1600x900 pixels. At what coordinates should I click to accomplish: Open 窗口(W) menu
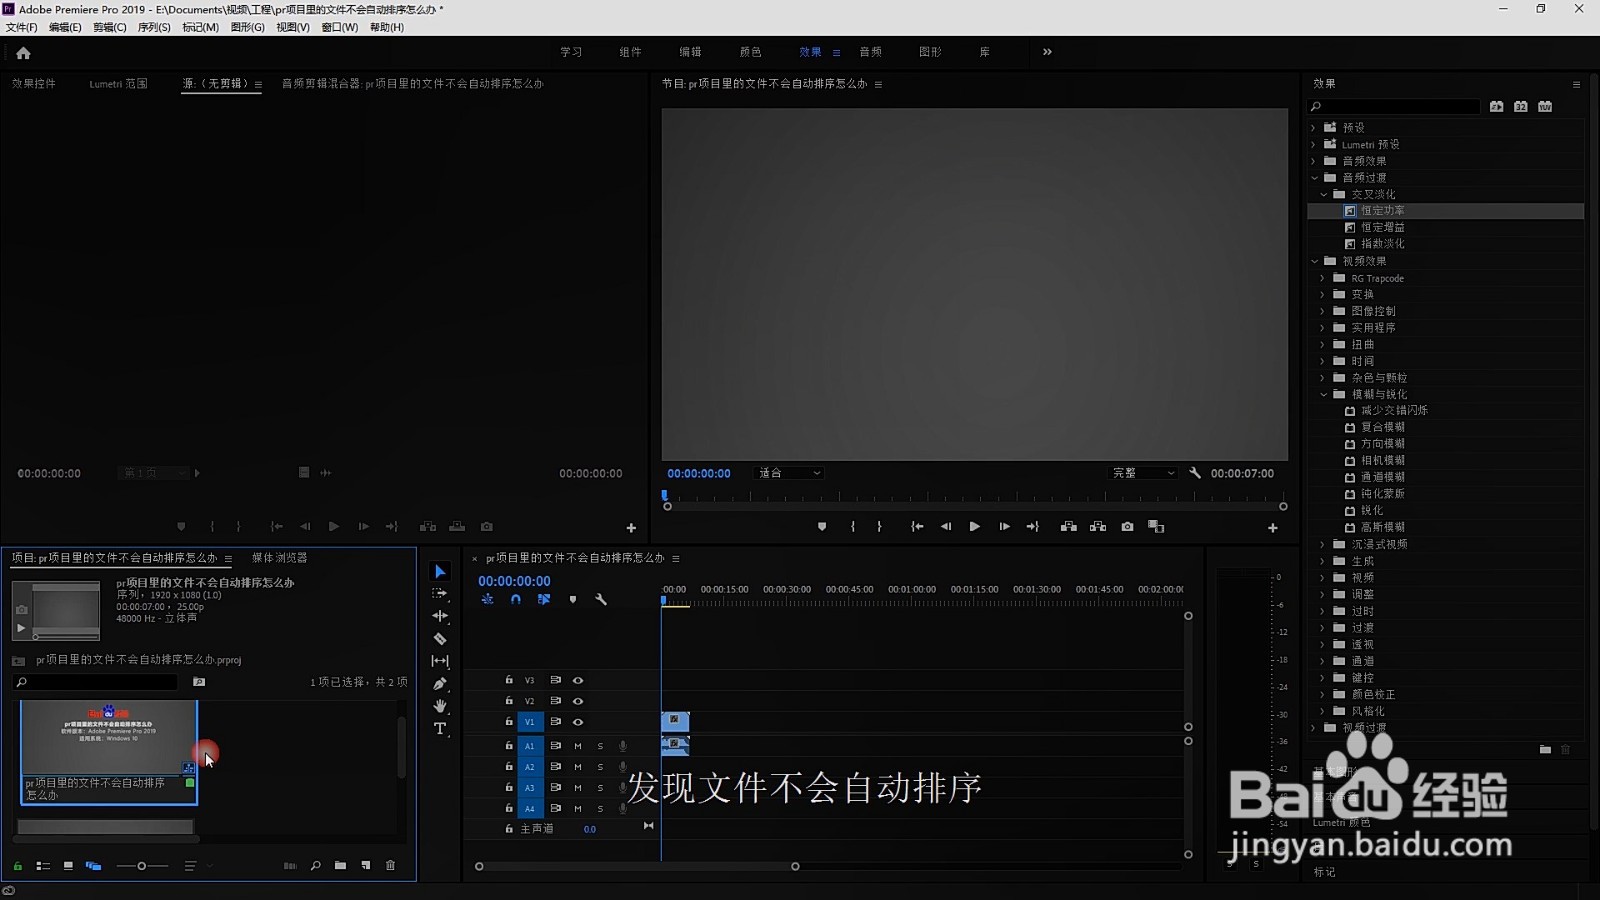click(339, 27)
